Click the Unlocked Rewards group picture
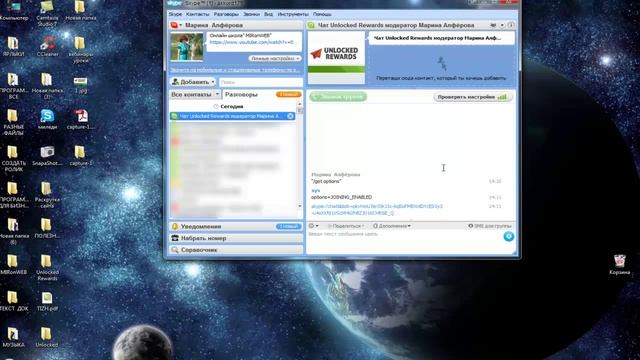 tap(336, 58)
